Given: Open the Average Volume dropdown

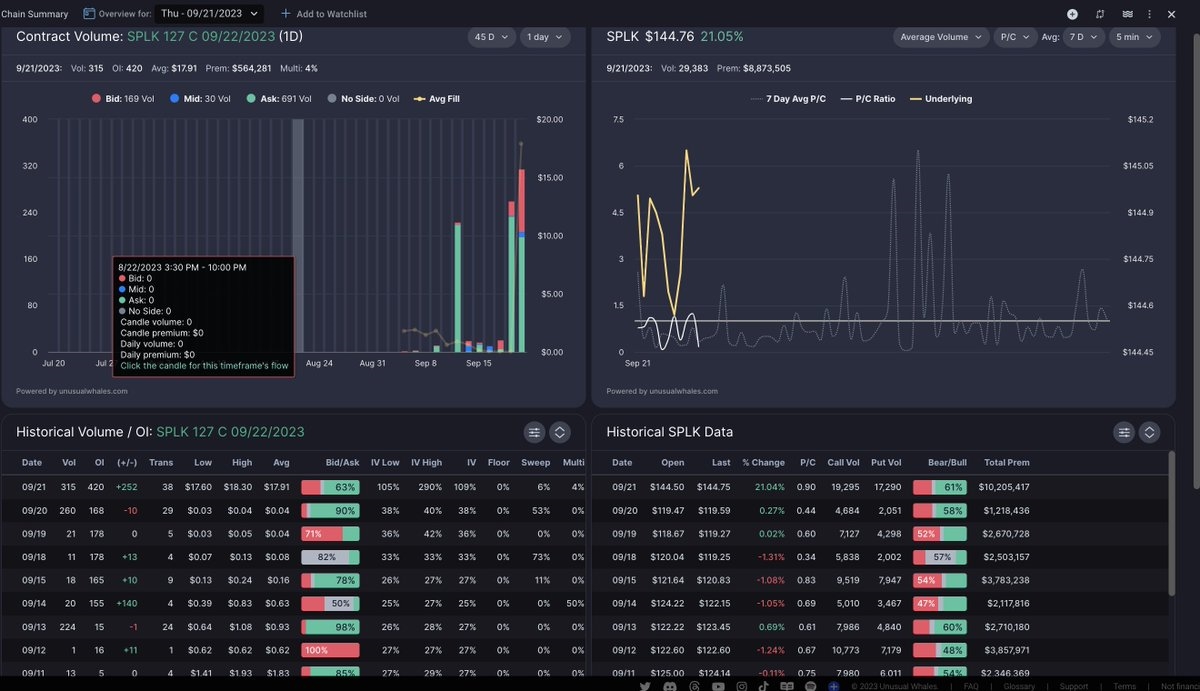Looking at the screenshot, I should [x=939, y=37].
